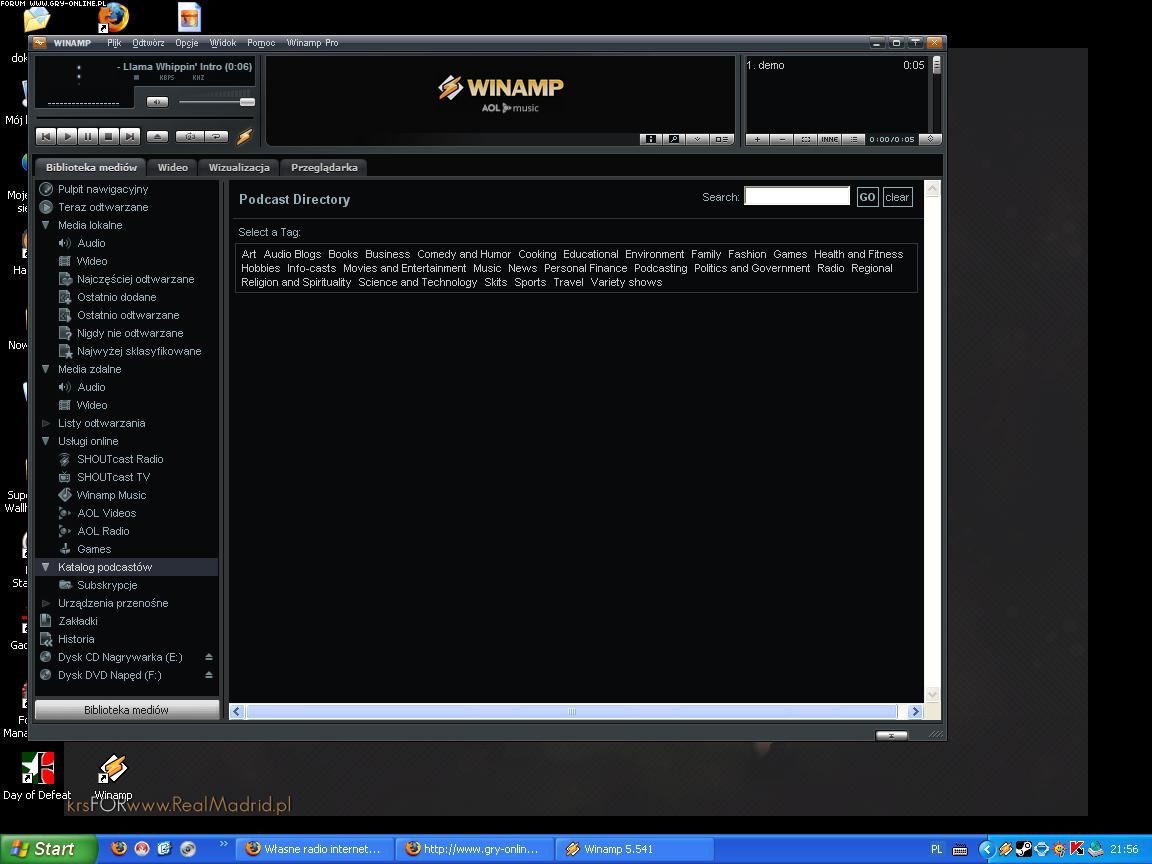The height and width of the screenshot is (864, 1152).
Task: Click the magnifier icon in display panel
Action: point(674,139)
